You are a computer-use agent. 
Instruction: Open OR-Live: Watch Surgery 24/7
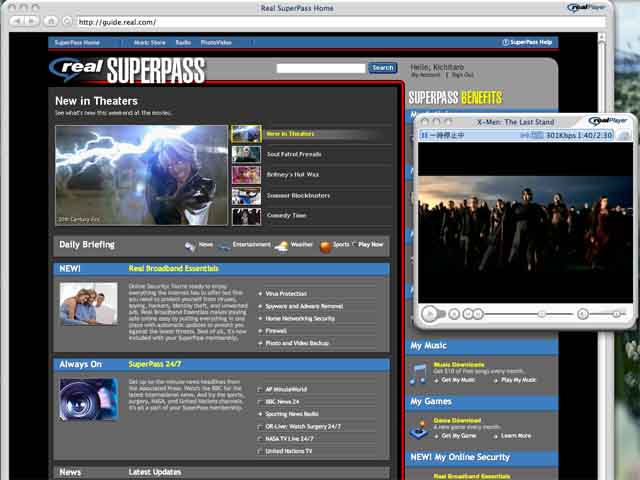click(302, 427)
